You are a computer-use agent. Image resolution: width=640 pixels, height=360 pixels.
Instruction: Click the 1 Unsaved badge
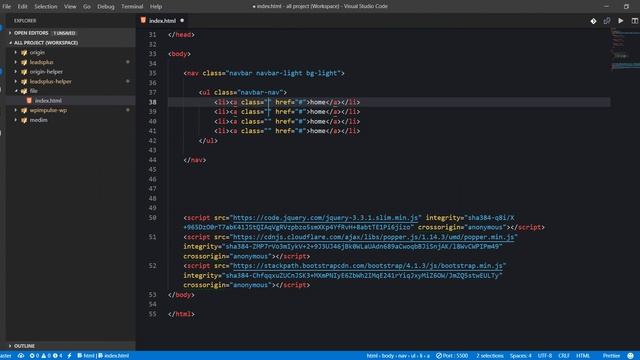coord(64,33)
